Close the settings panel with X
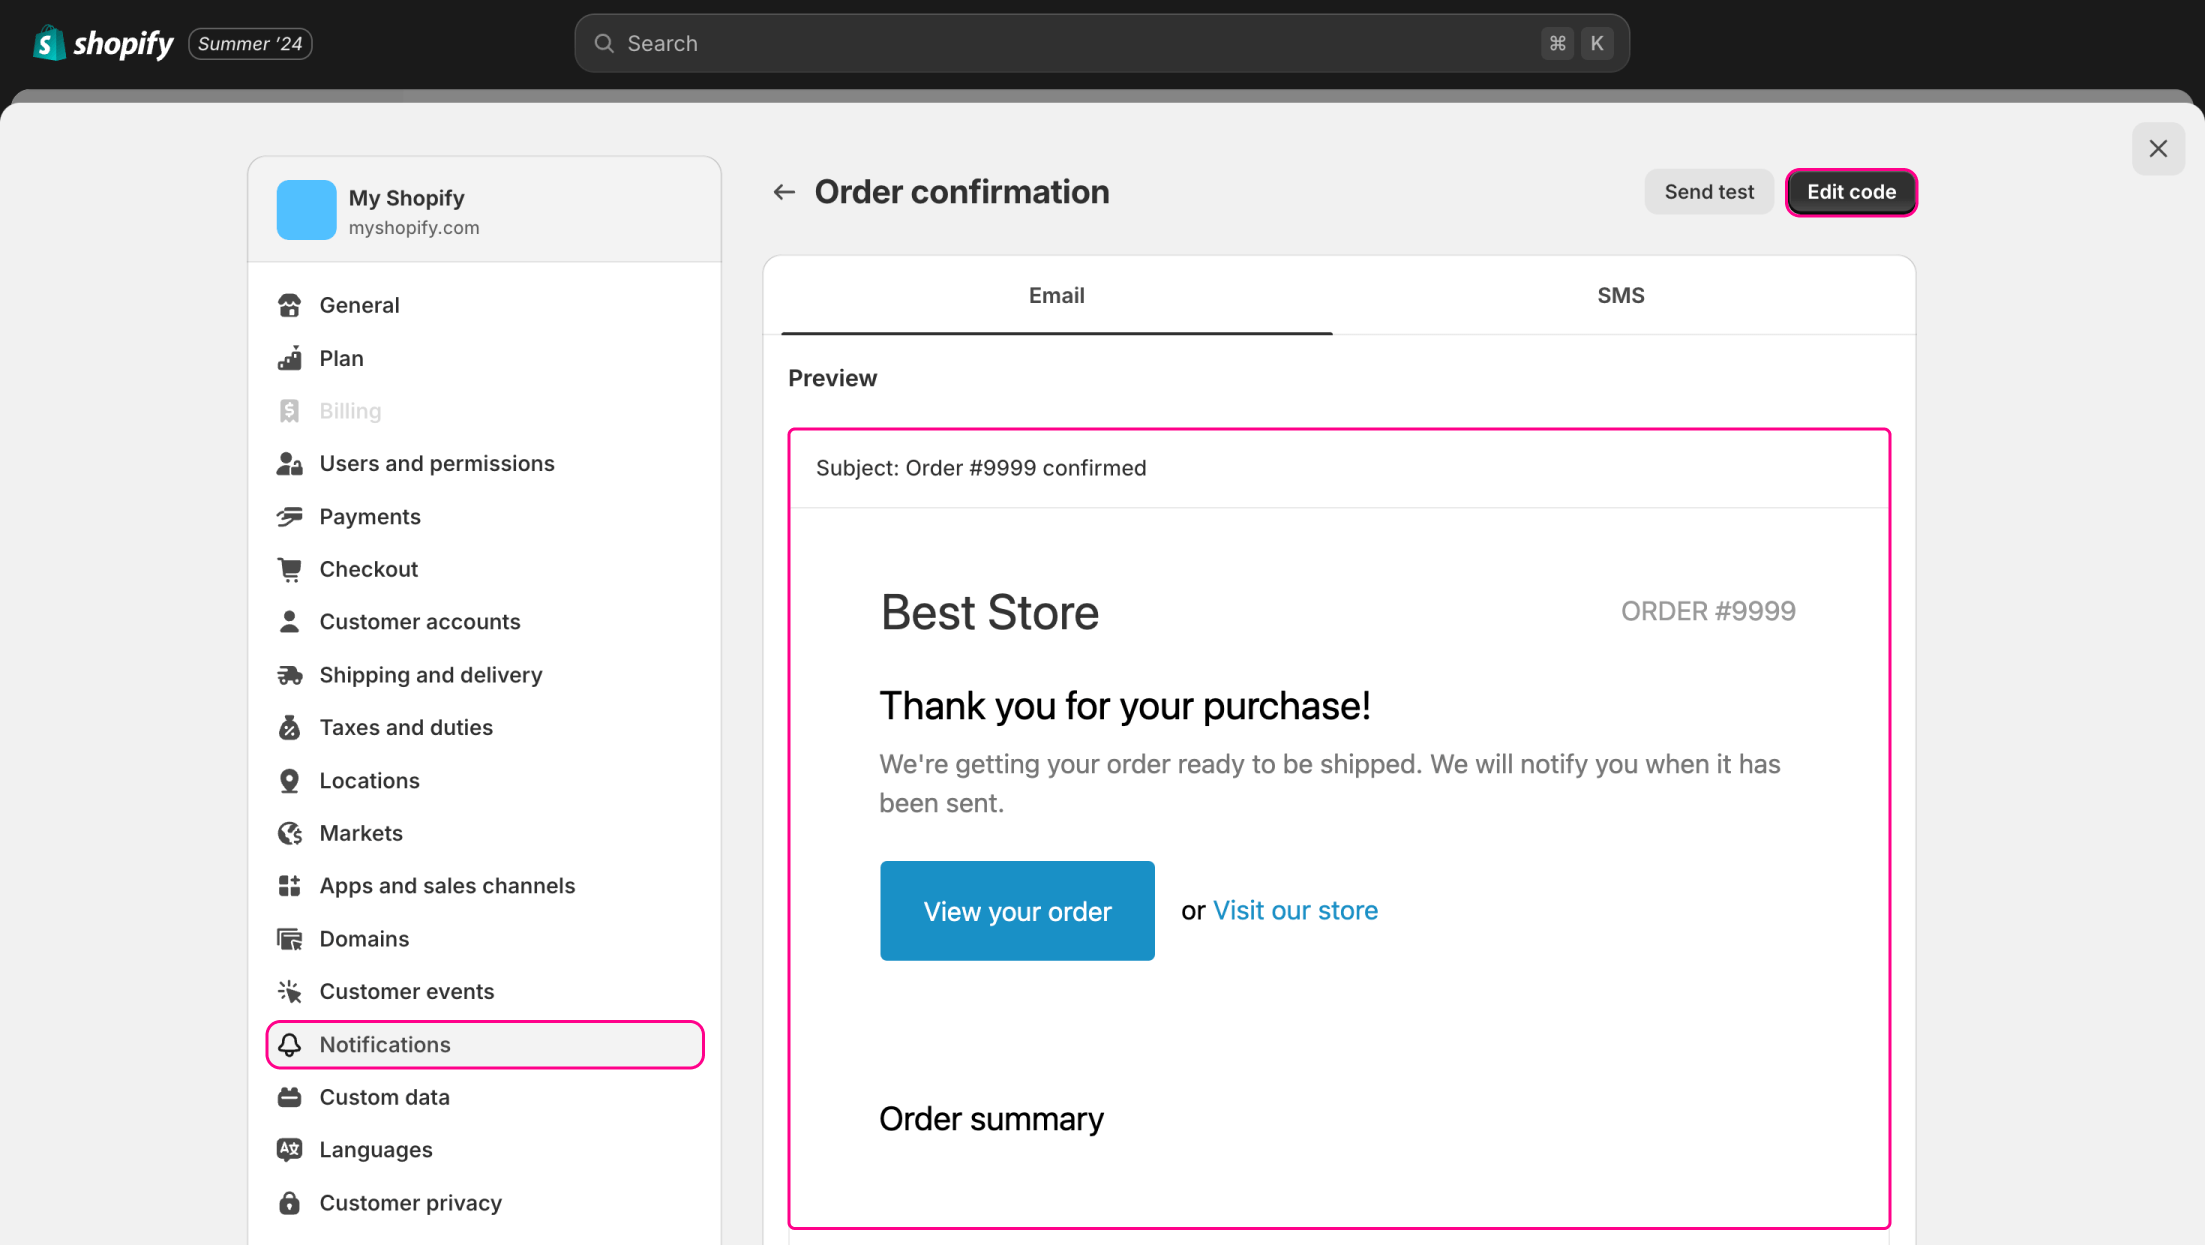 (2158, 149)
